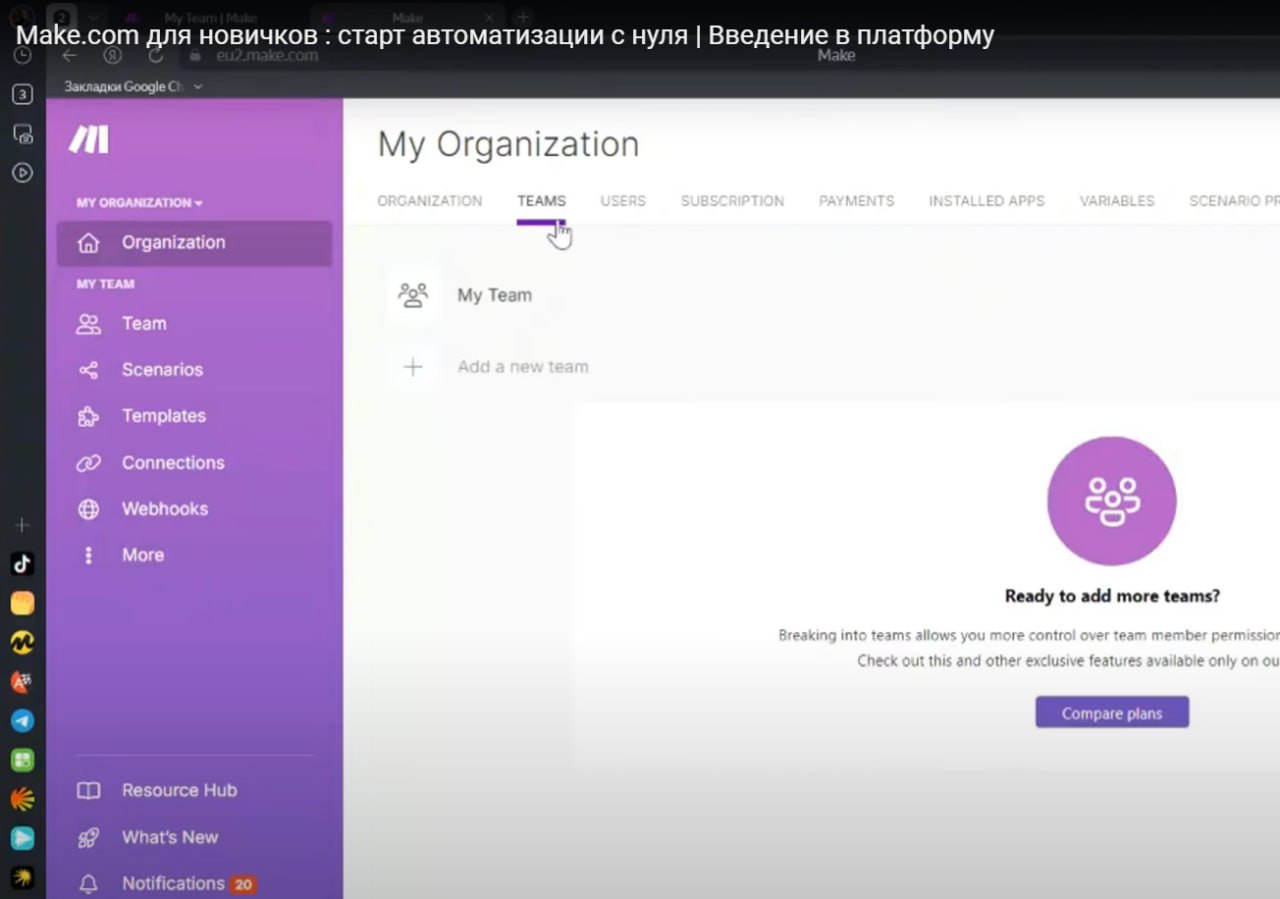Open the PAYMENTS tab
Screen dimensions: 1280x899
coord(856,201)
